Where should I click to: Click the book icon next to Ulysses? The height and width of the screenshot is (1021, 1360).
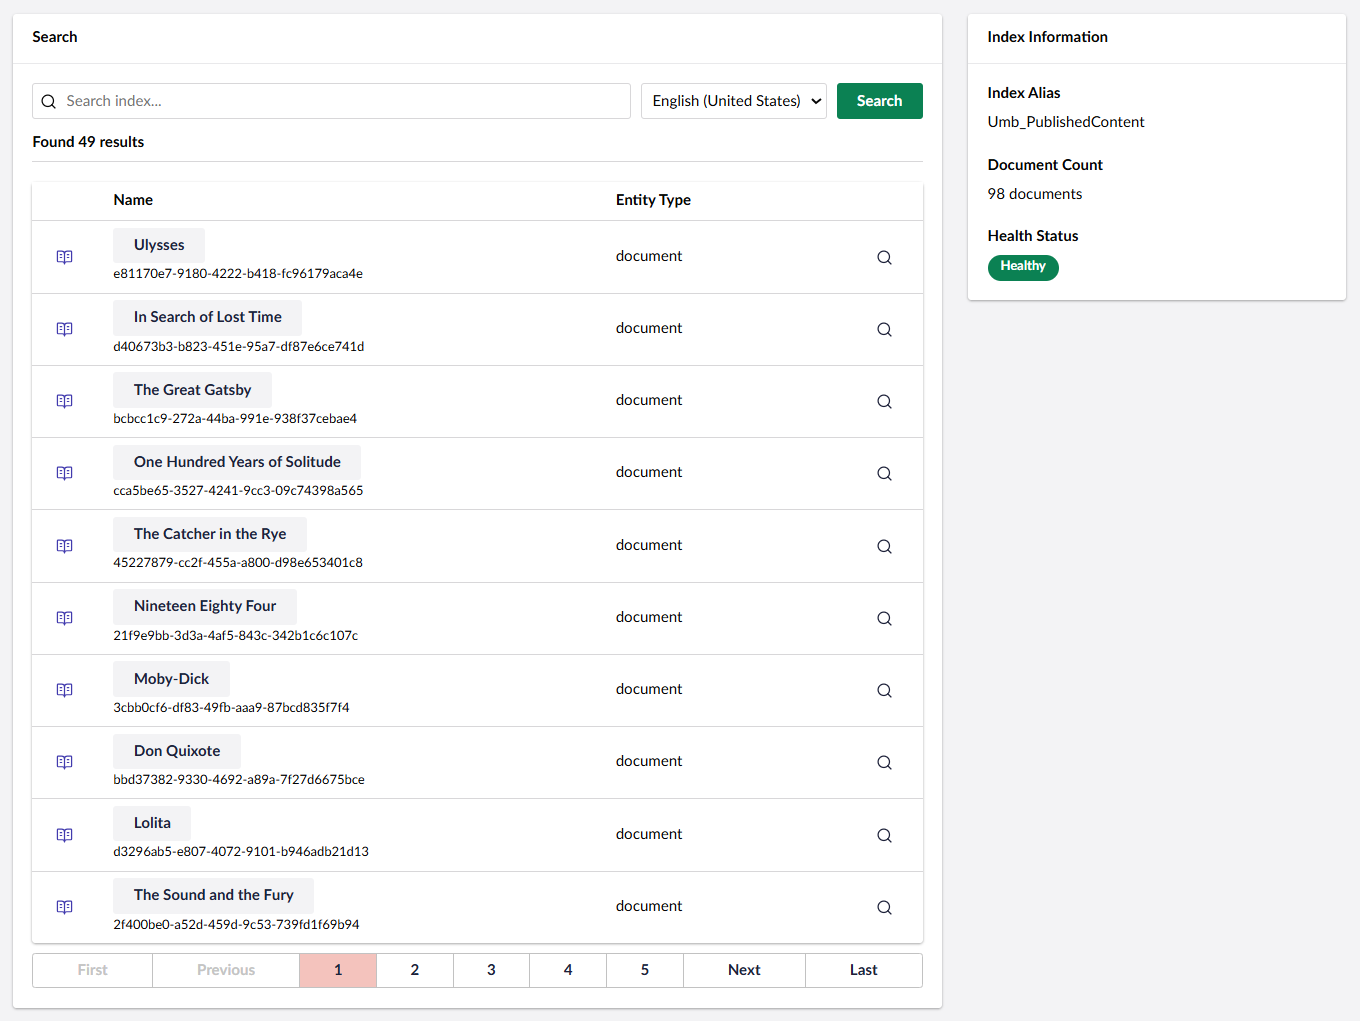point(64,257)
